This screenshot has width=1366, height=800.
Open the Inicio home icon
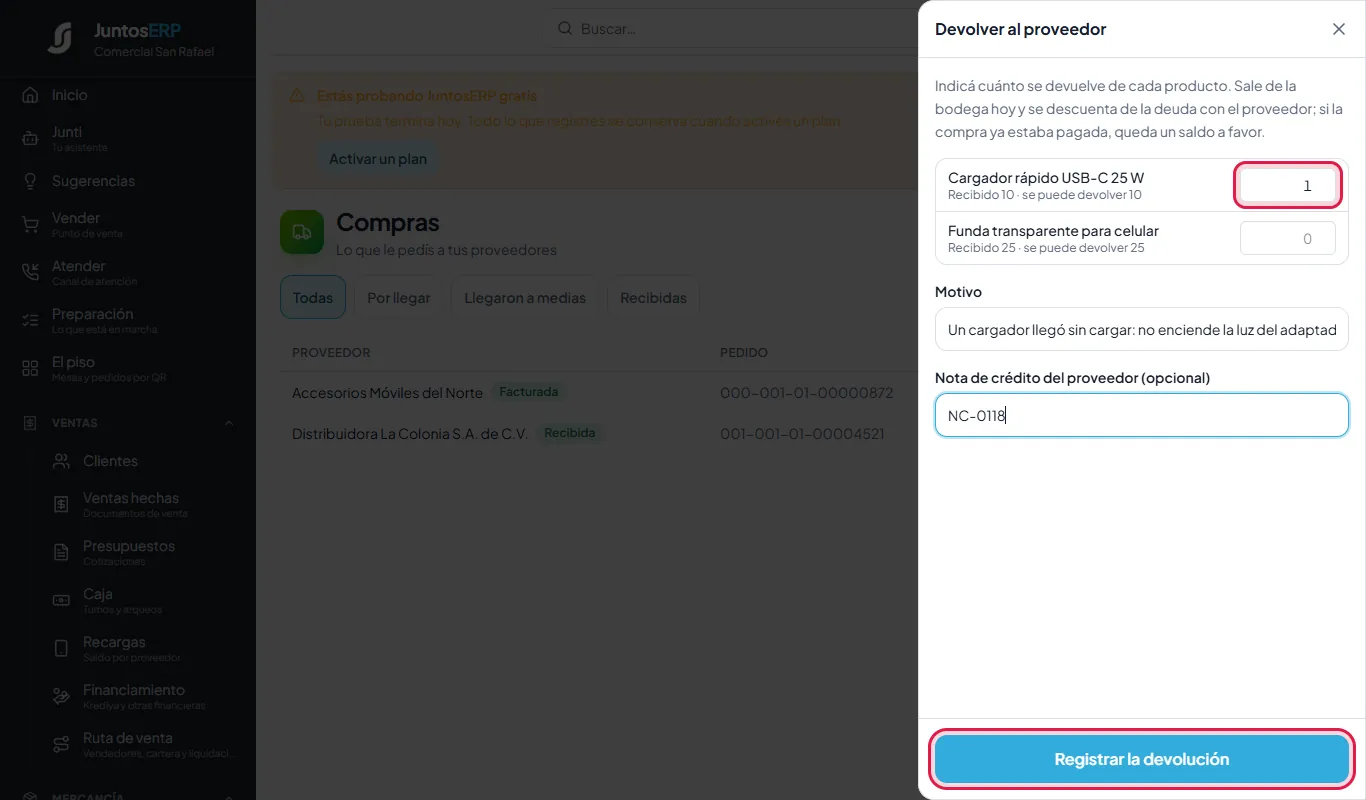30,95
